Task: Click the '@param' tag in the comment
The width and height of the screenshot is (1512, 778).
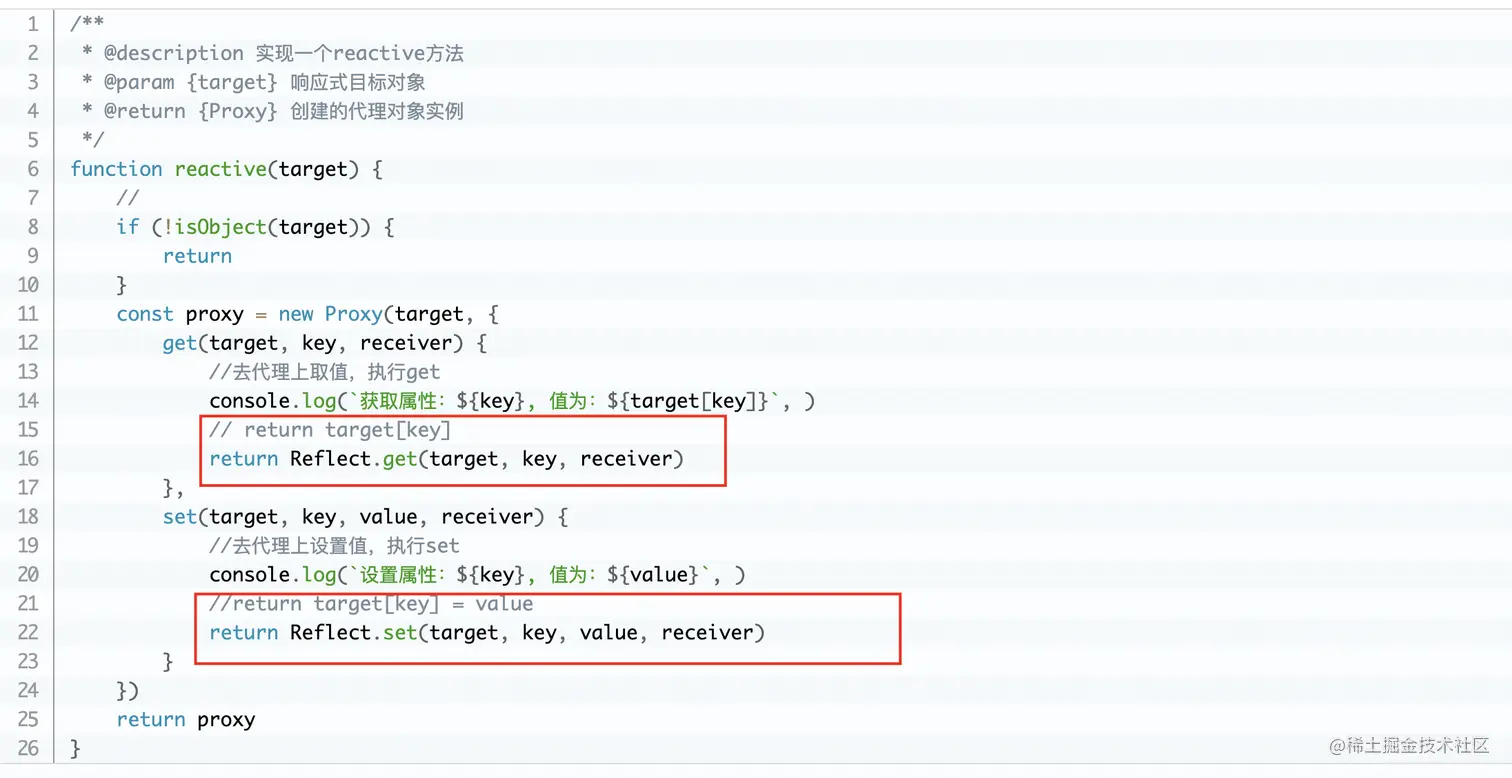Action: [x=139, y=82]
